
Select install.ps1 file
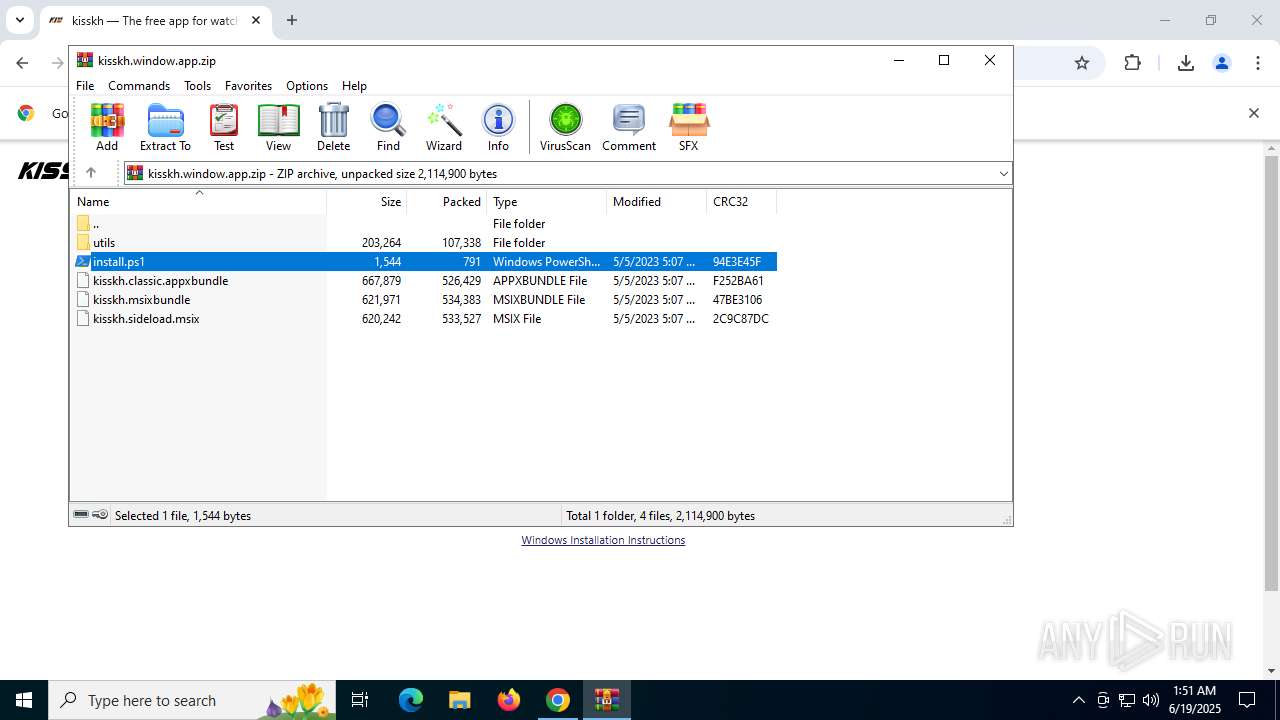424,262
